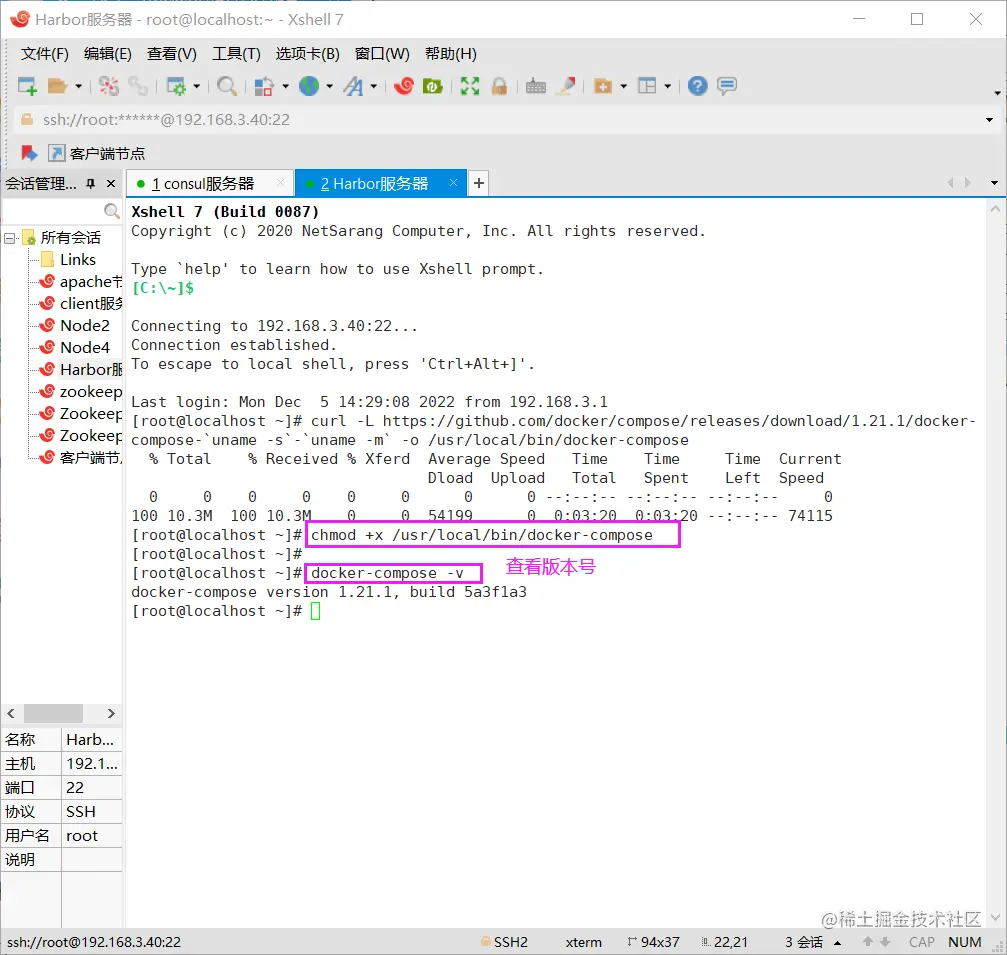Click the font toolbar icon
The height and width of the screenshot is (955, 1007).
pyautogui.click(x=353, y=86)
